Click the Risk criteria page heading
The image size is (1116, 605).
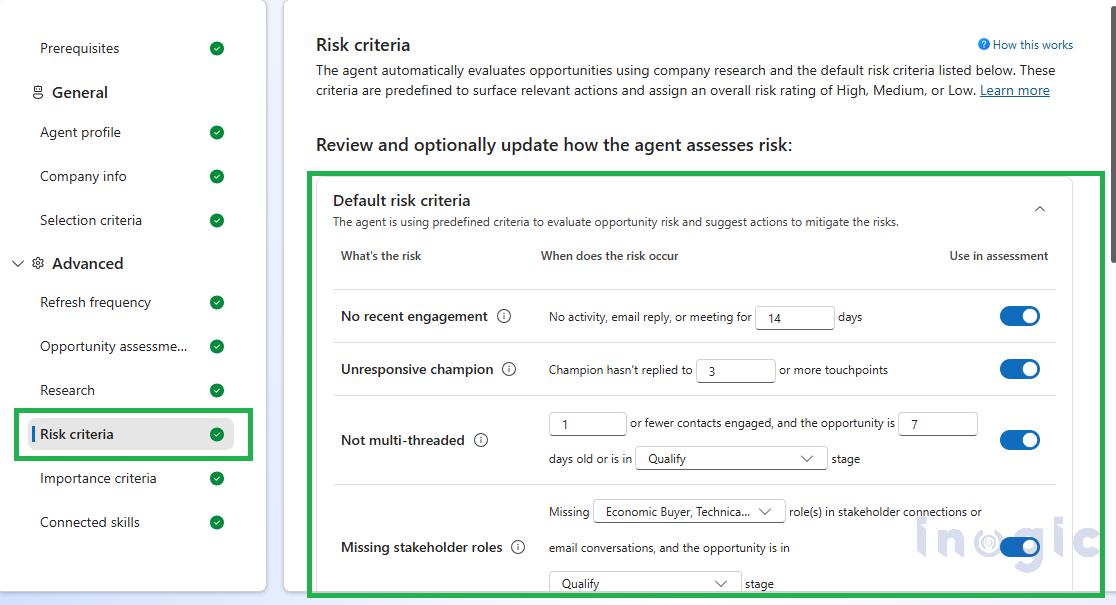[x=363, y=45]
